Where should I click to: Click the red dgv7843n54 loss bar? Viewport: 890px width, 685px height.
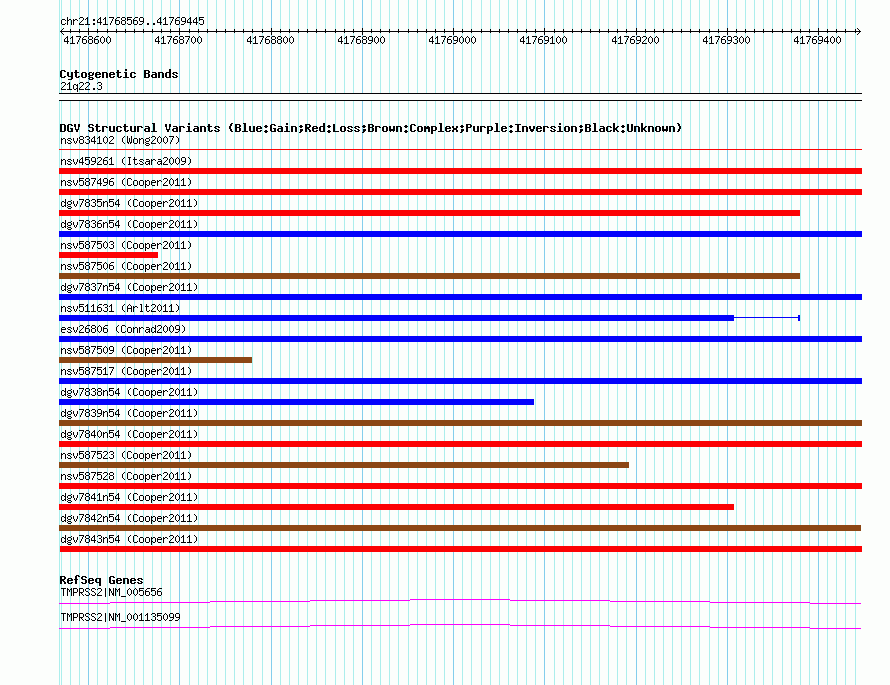point(460,549)
